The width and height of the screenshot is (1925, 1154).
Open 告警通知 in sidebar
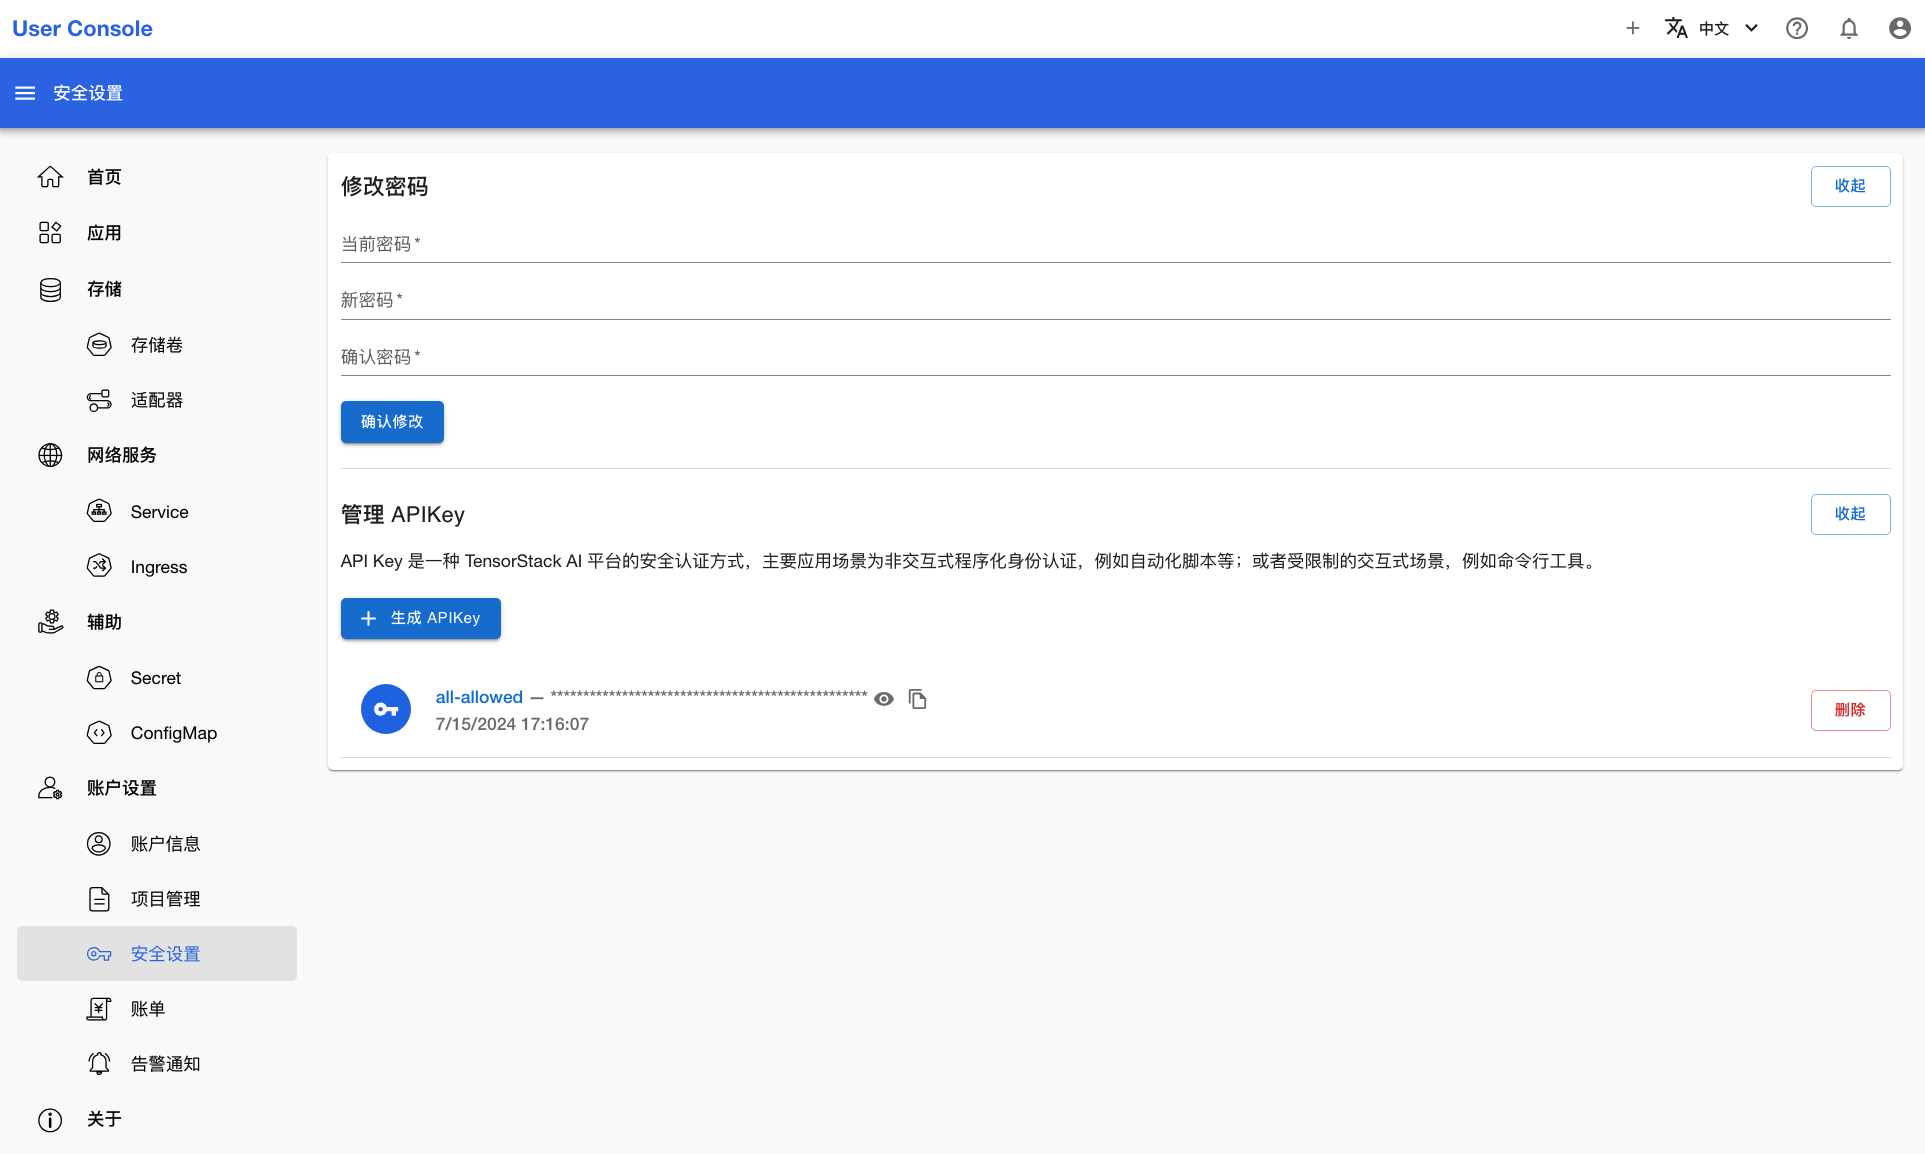[x=157, y=1064]
